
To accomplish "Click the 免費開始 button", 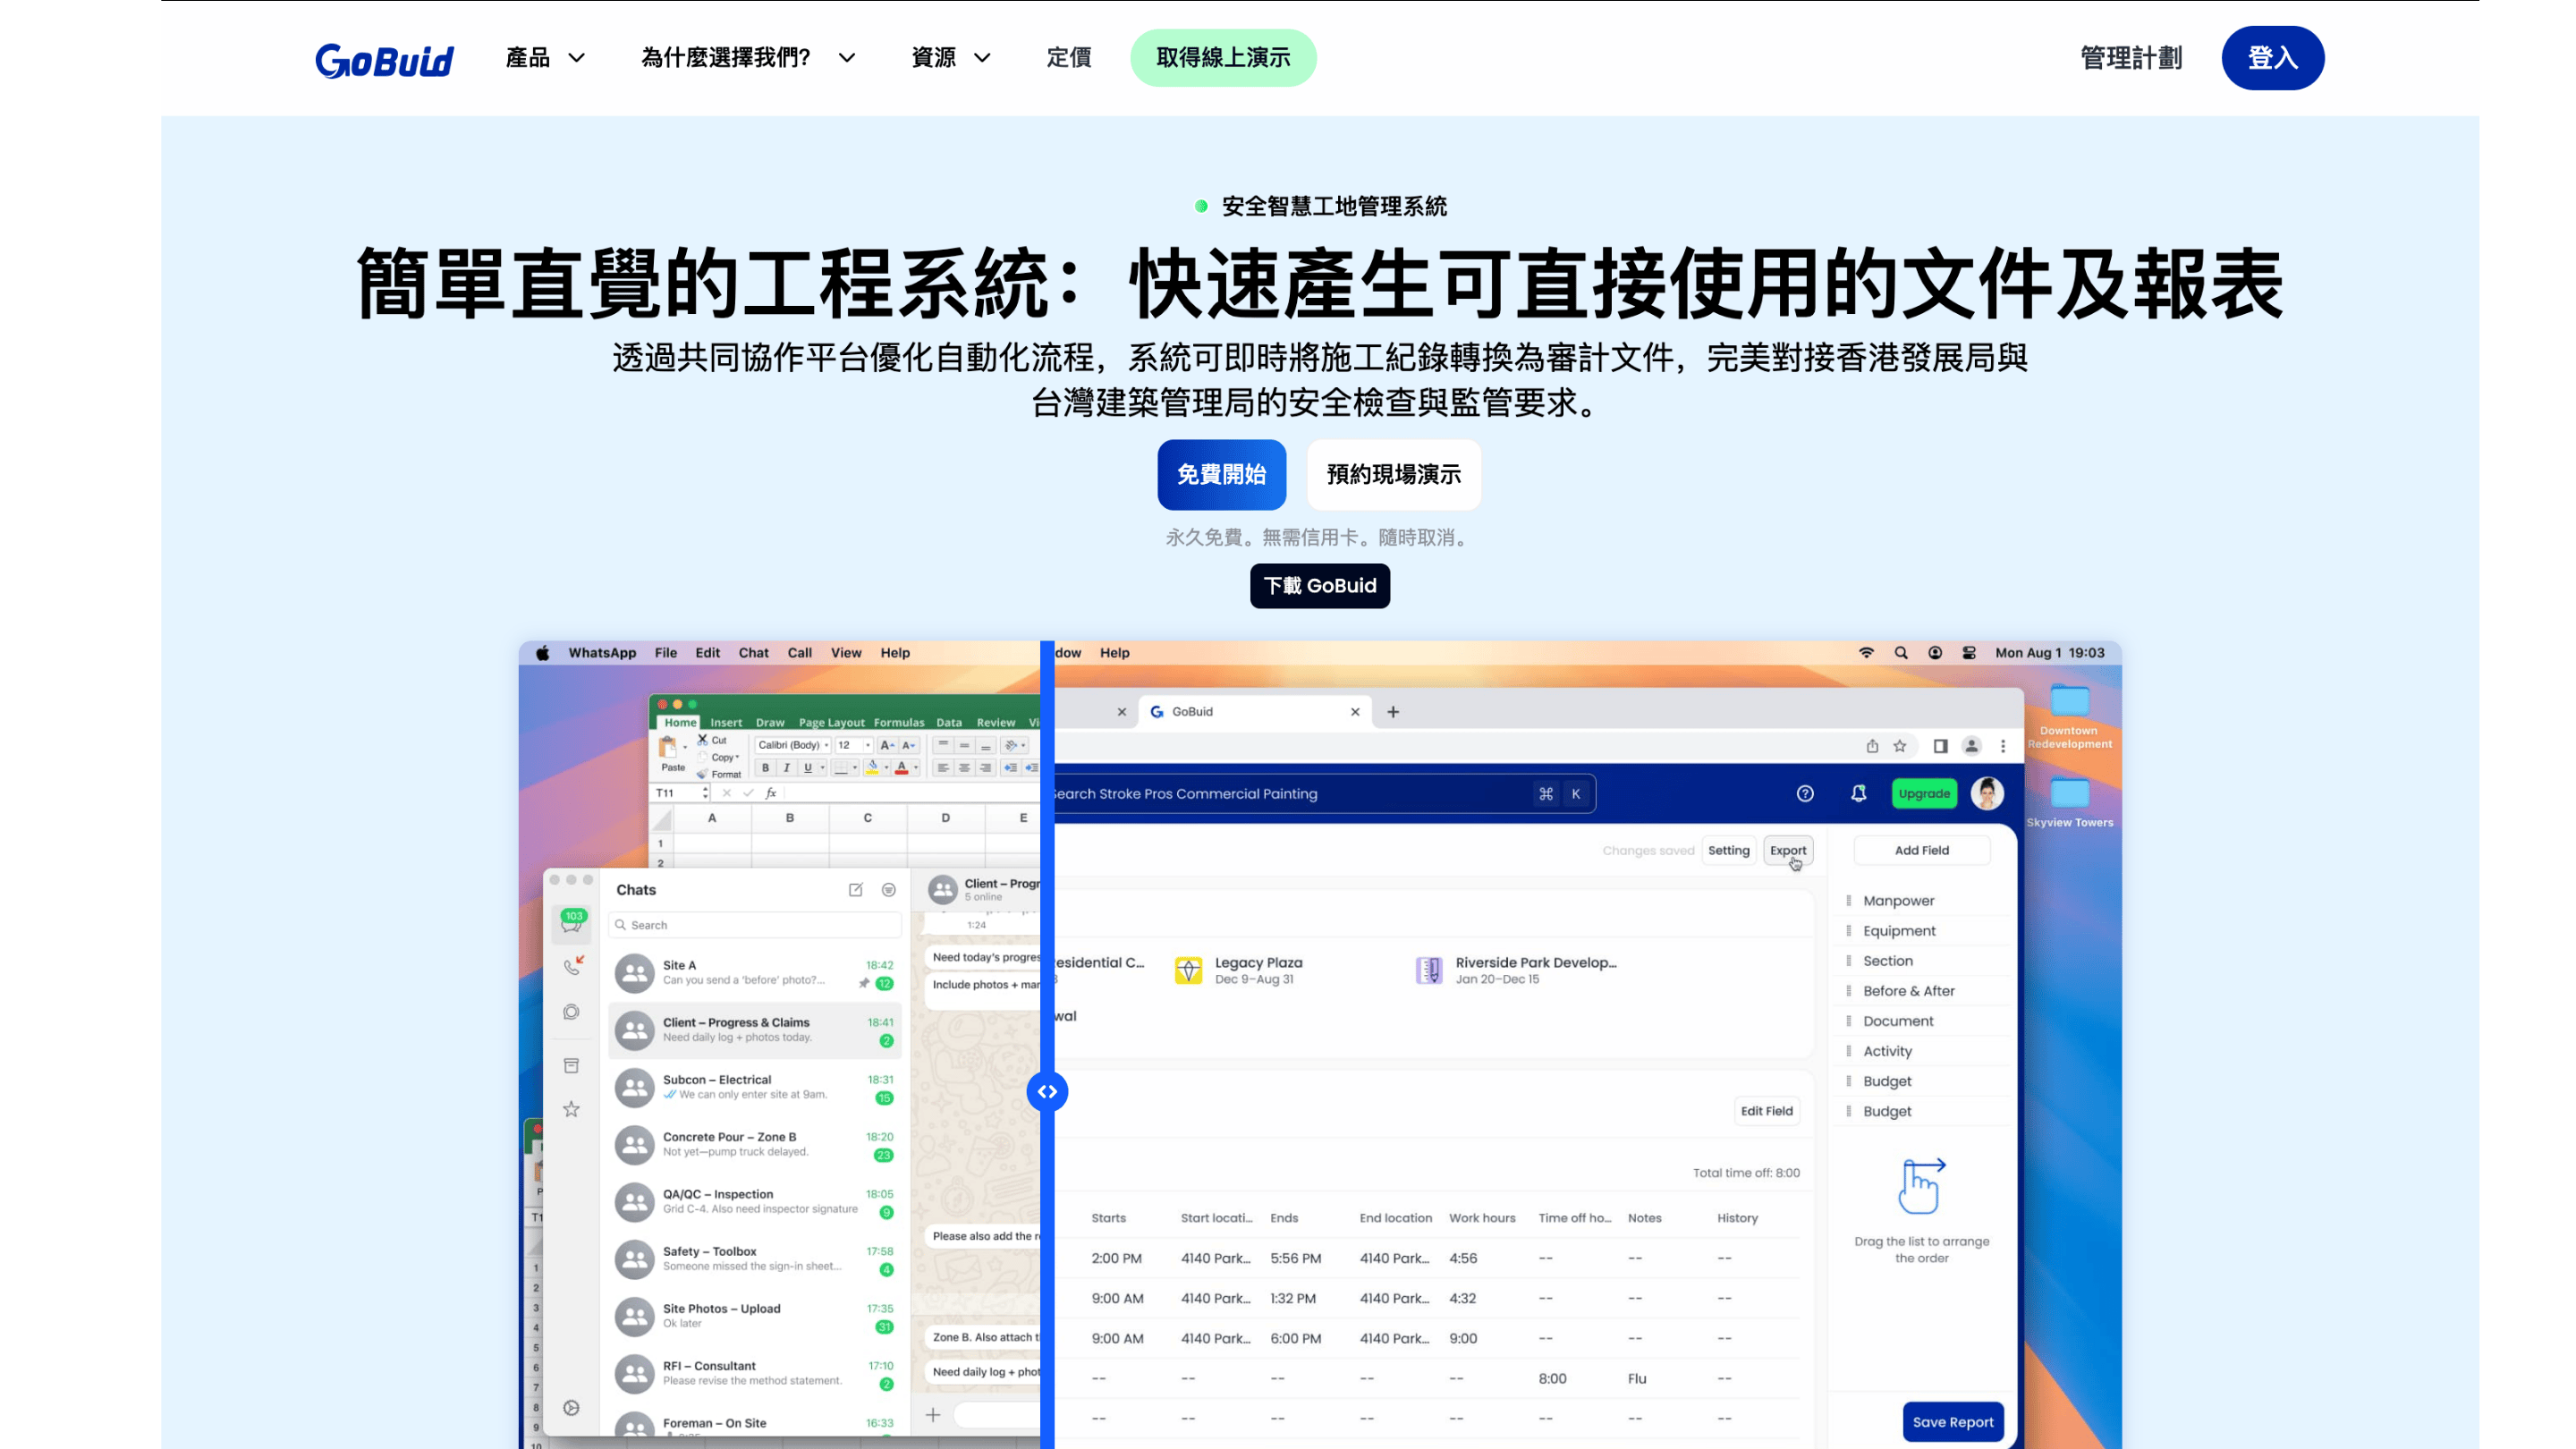I will click(x=1221, y=474).
